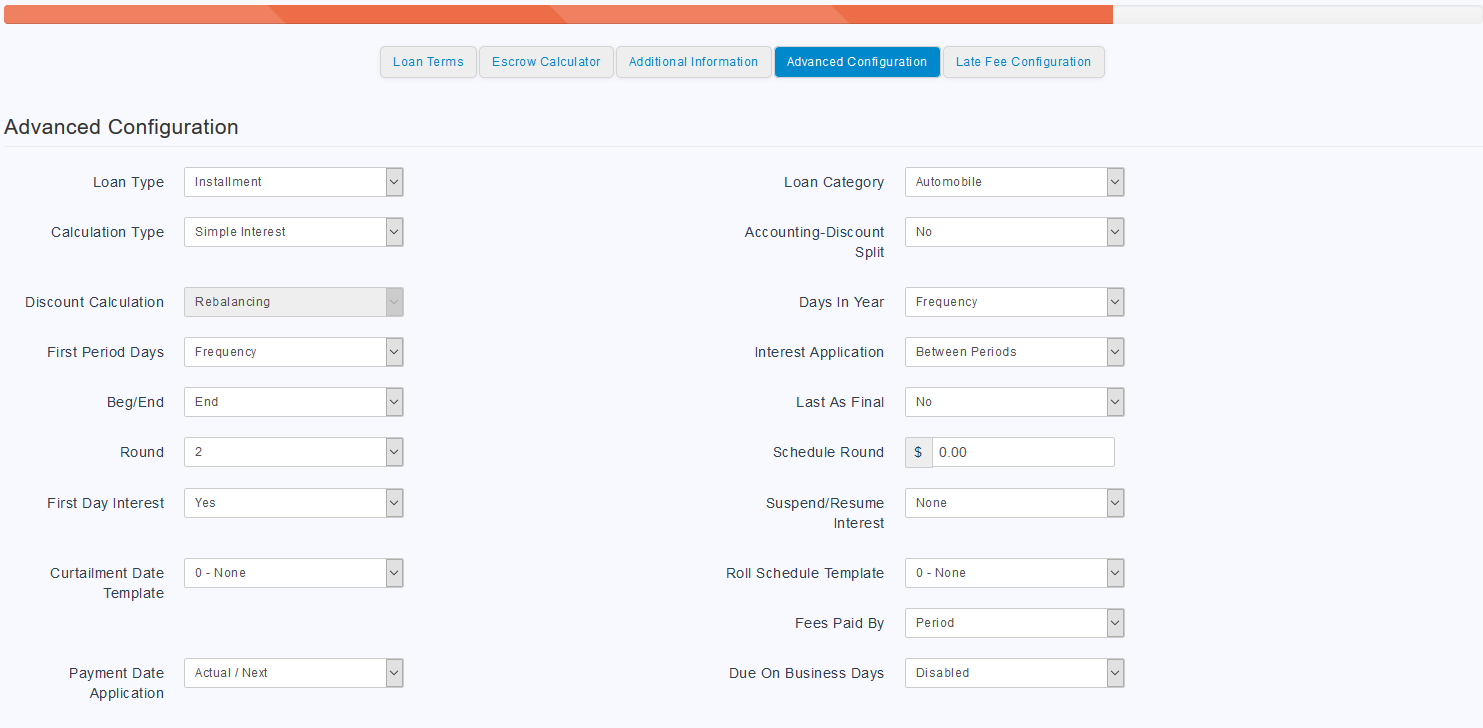Click the Curtailment Date Template label

coord(107,583)
